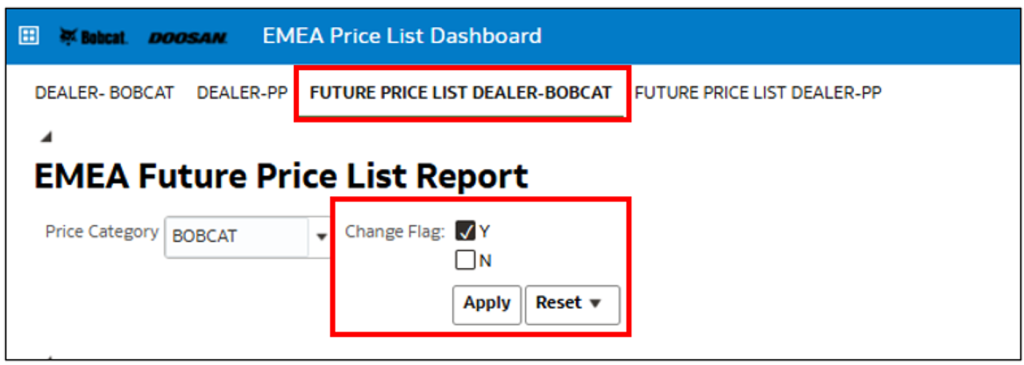Check the Y Change Flag checkbox
The width and height of the screenshot is (1024, 365).
(x=465, y=231)
